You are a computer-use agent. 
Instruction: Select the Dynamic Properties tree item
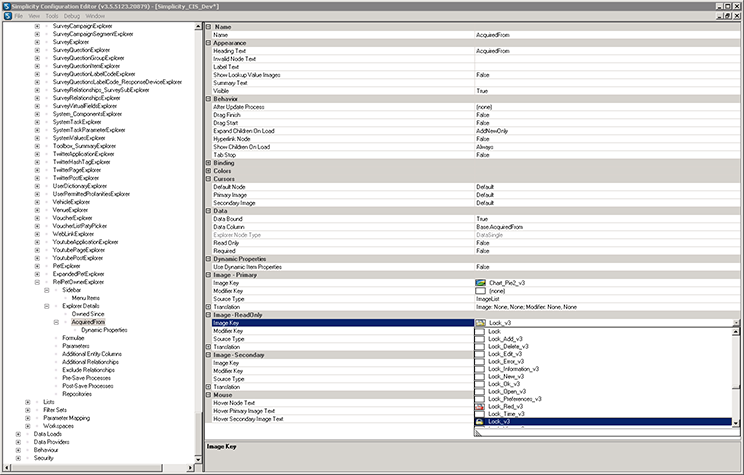click(x=104, y=330)
